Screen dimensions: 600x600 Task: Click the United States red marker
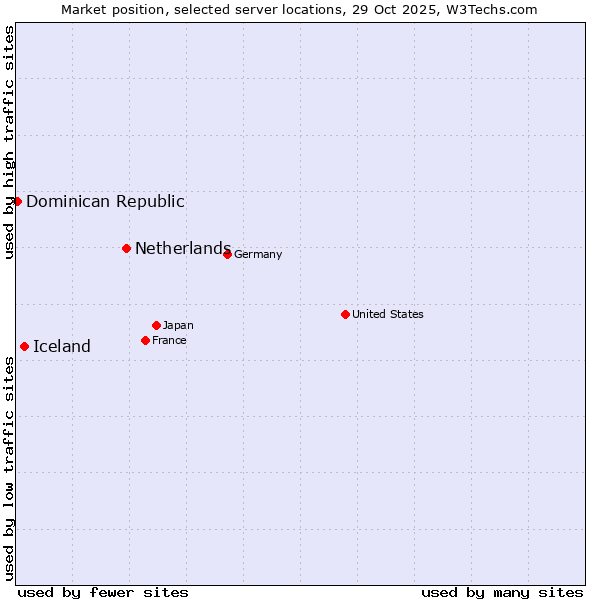click(345, 314)
